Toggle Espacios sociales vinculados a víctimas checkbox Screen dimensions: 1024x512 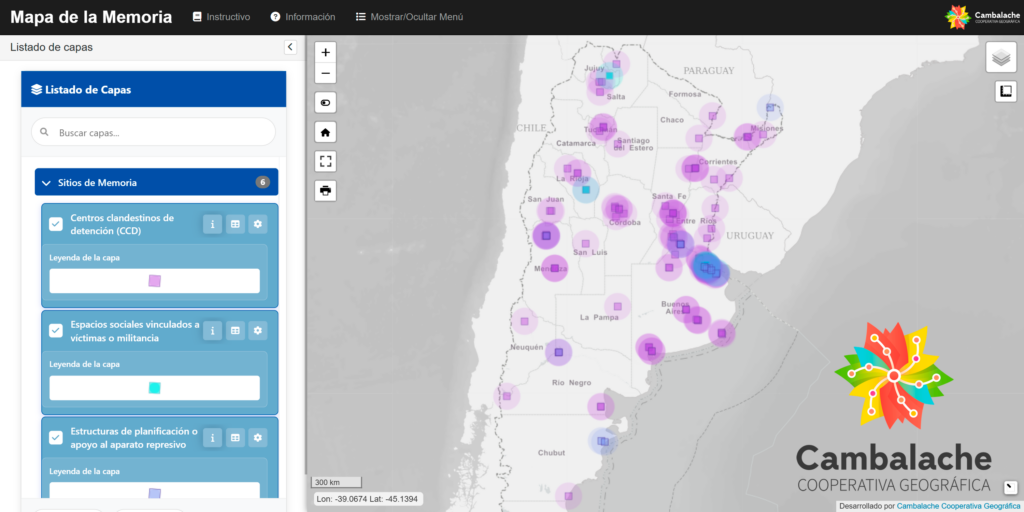56,330
